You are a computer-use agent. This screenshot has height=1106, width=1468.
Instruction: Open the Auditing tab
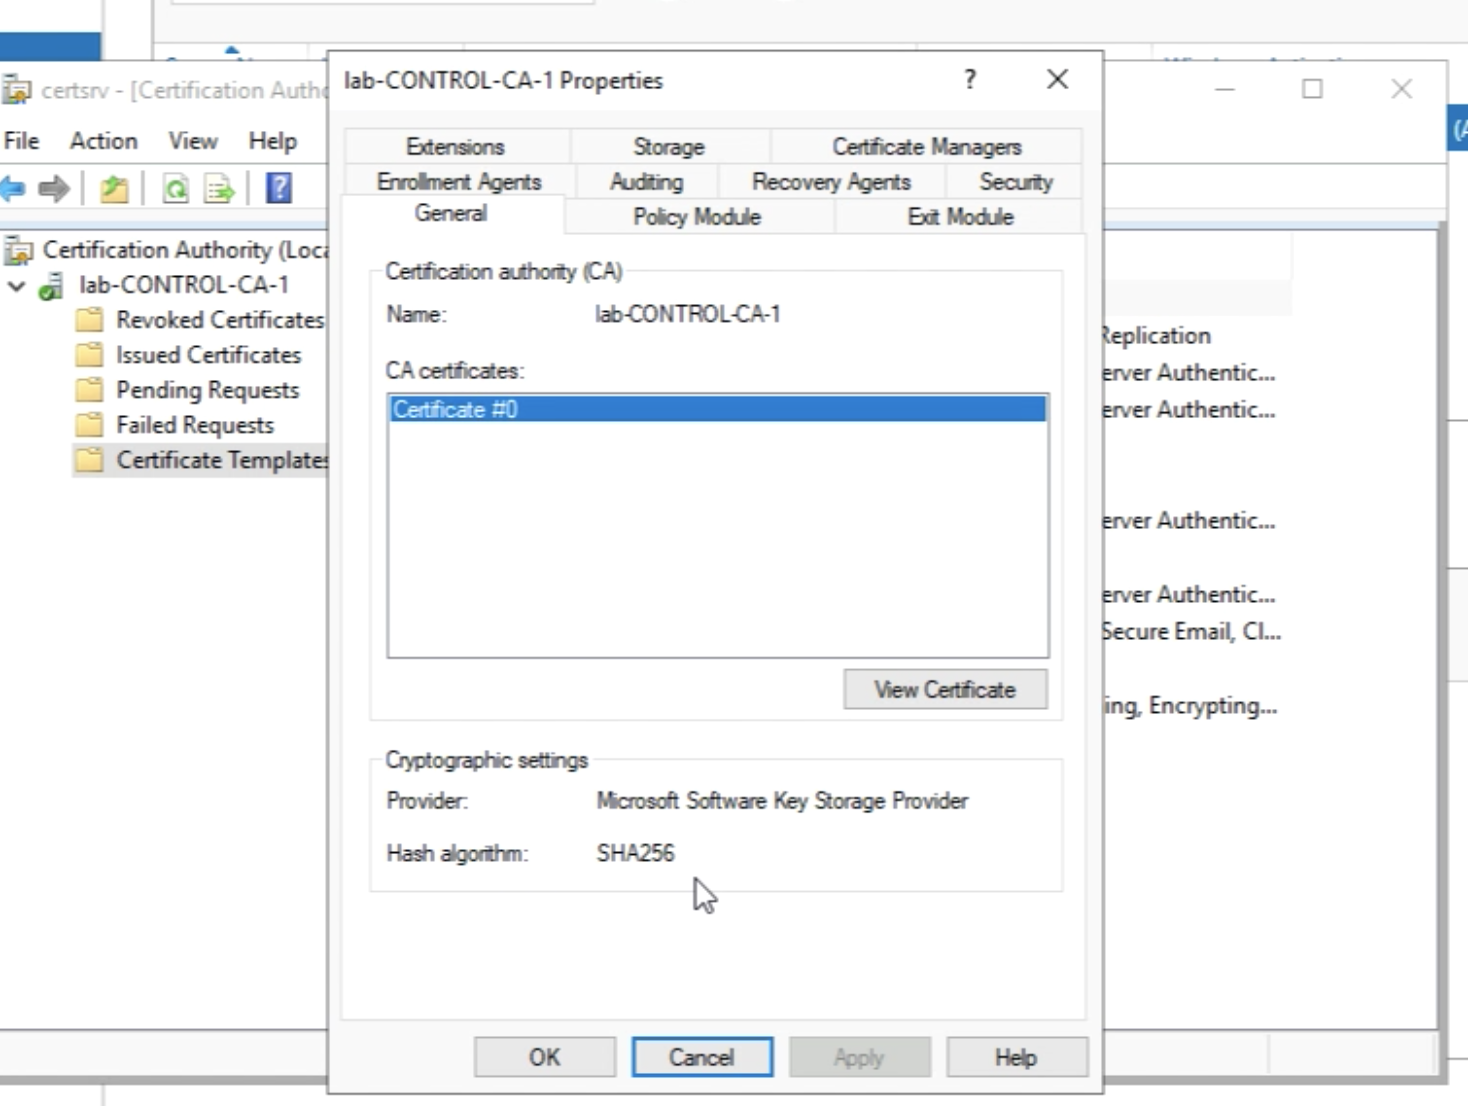pyautogui.click(x=646, y=182)
